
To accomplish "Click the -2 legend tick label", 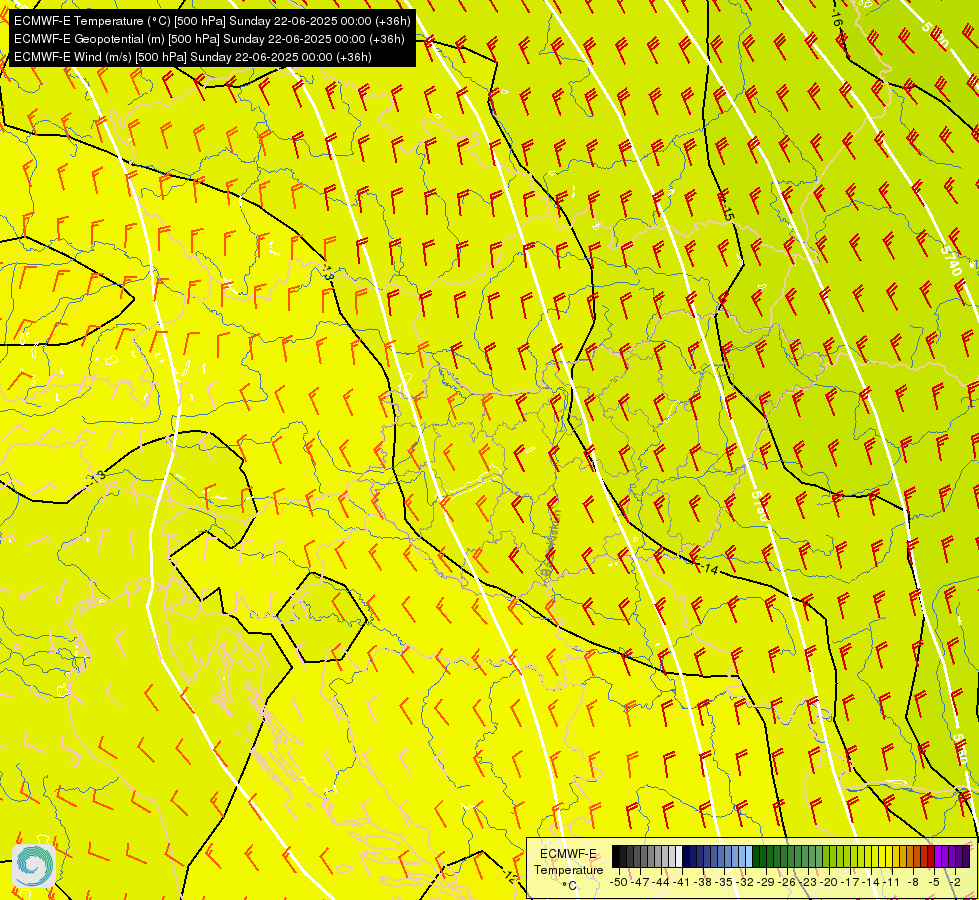I will click(955, 882).
